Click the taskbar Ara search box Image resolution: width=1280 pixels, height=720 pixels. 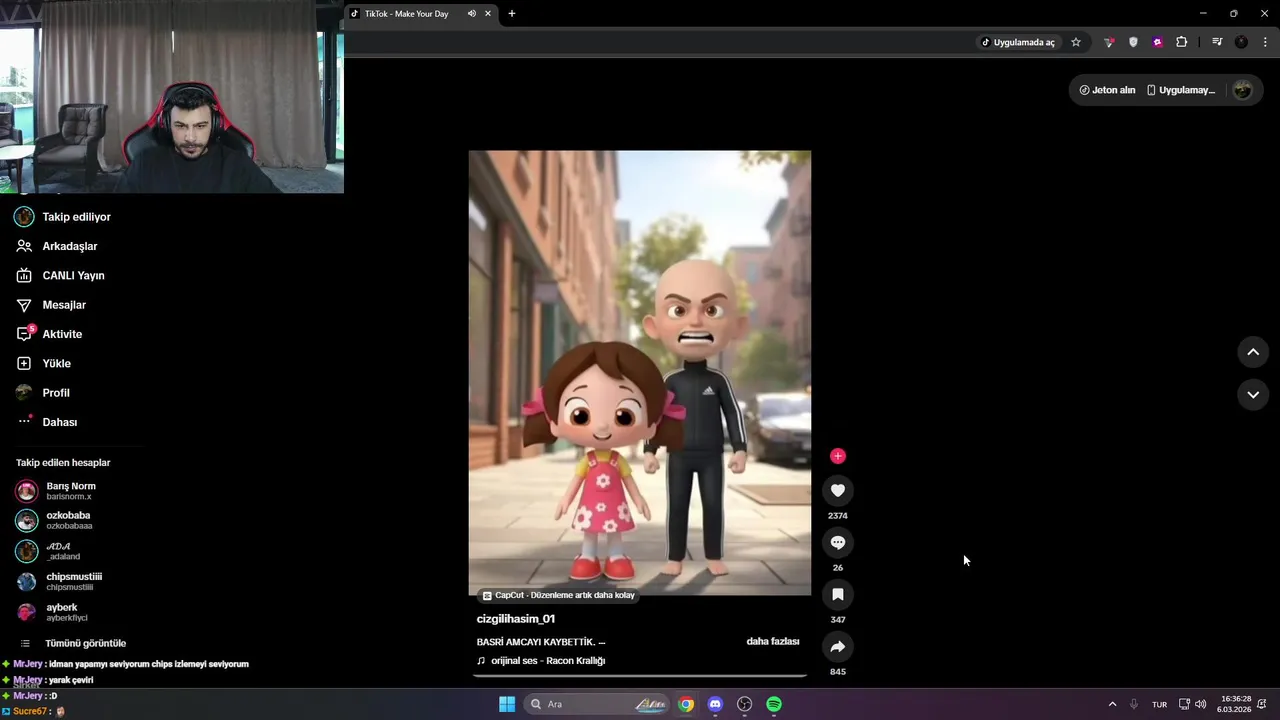(597, 704)
